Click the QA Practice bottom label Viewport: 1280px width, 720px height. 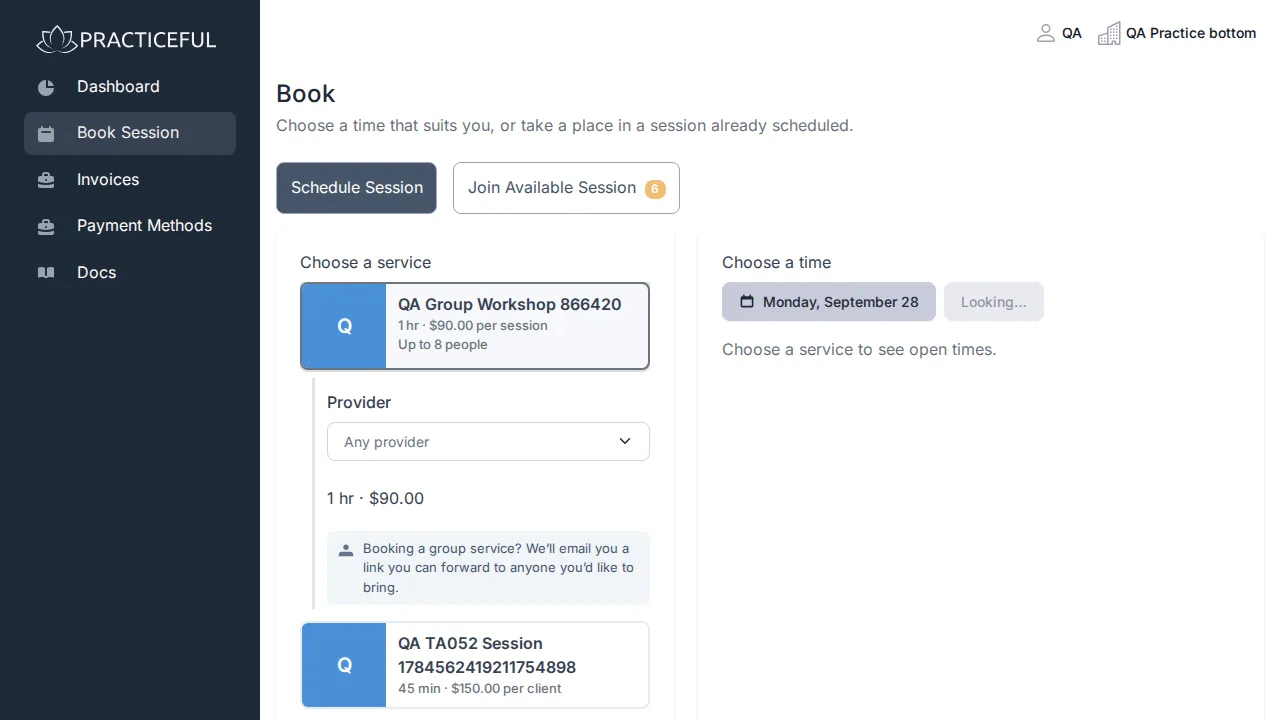tap(1191, 33)
